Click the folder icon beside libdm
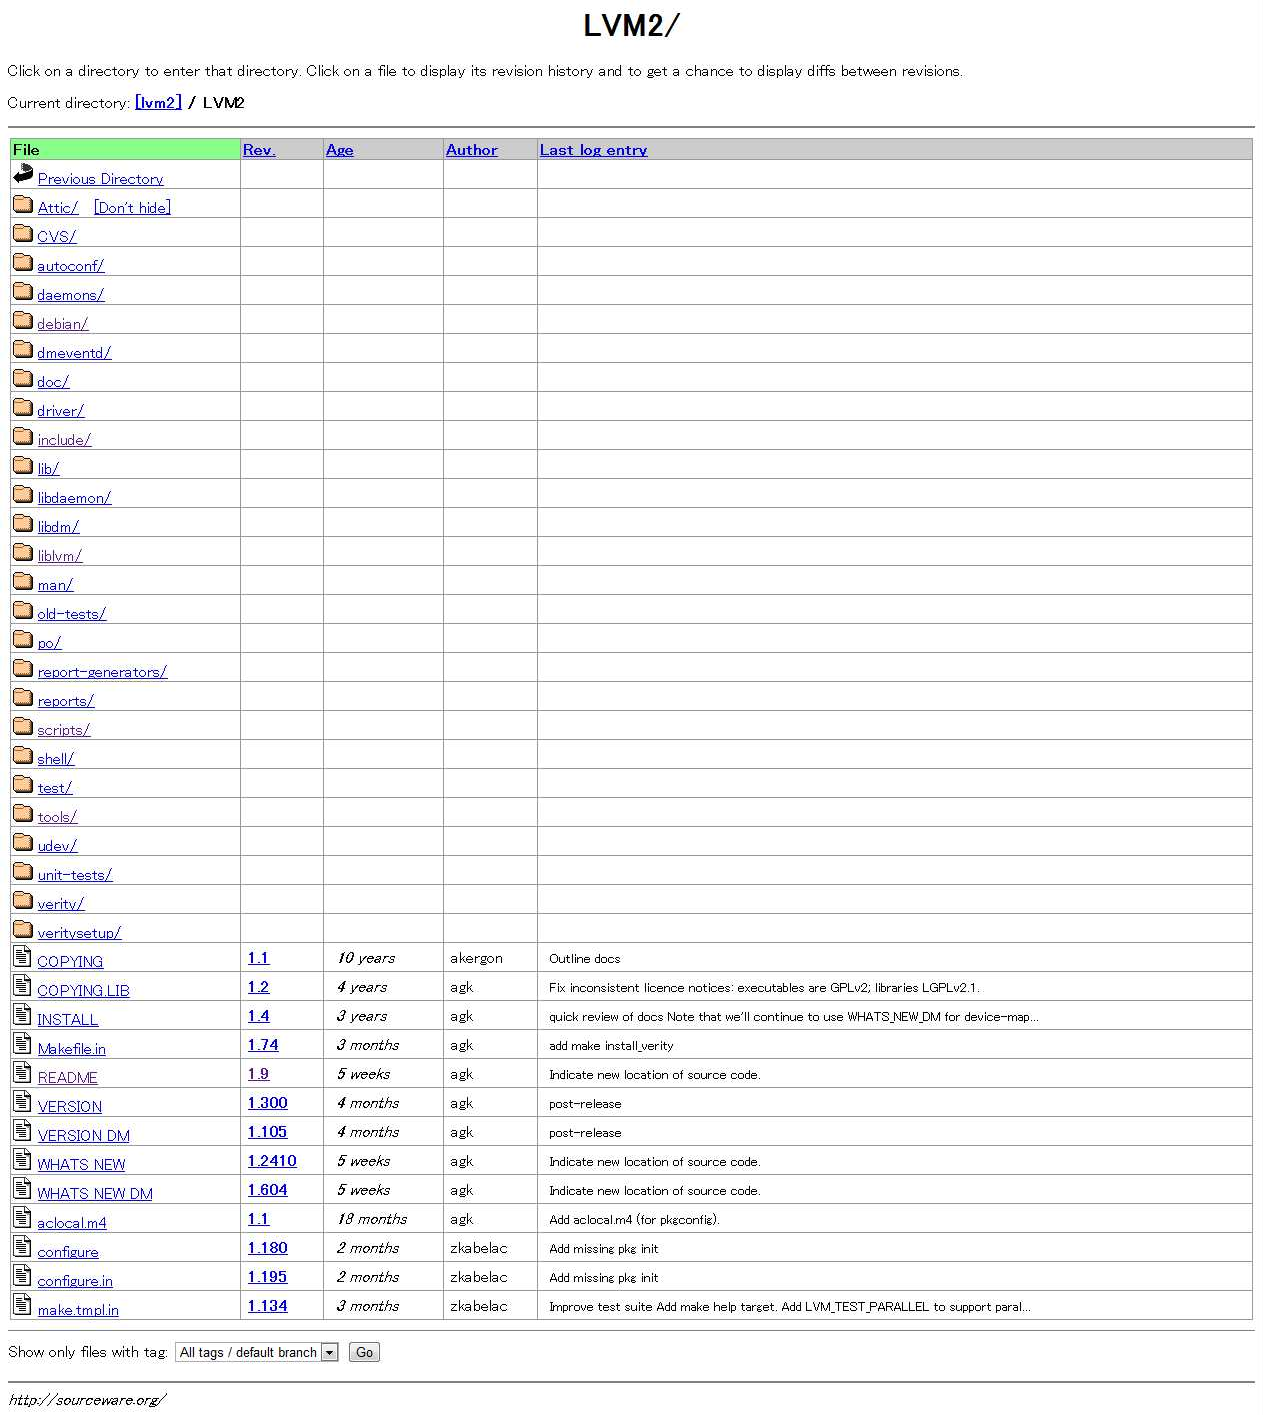Screen dimensions: 1263x1415 [22, 522]
